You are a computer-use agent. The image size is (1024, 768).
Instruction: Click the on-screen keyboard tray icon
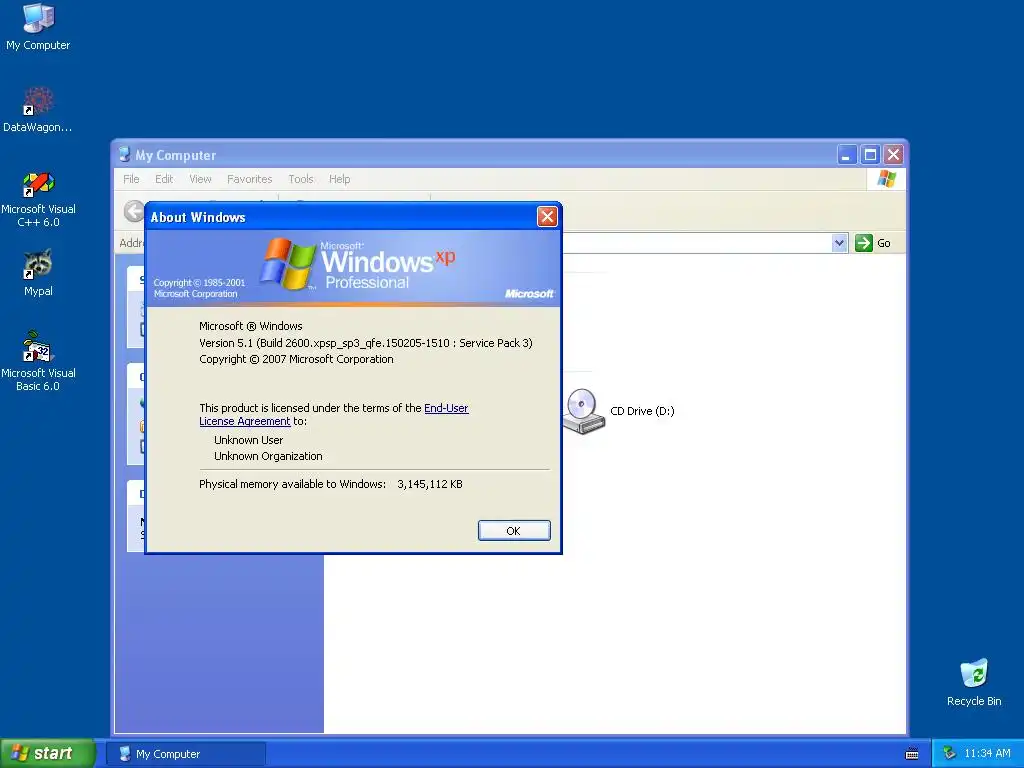[912, 754]
